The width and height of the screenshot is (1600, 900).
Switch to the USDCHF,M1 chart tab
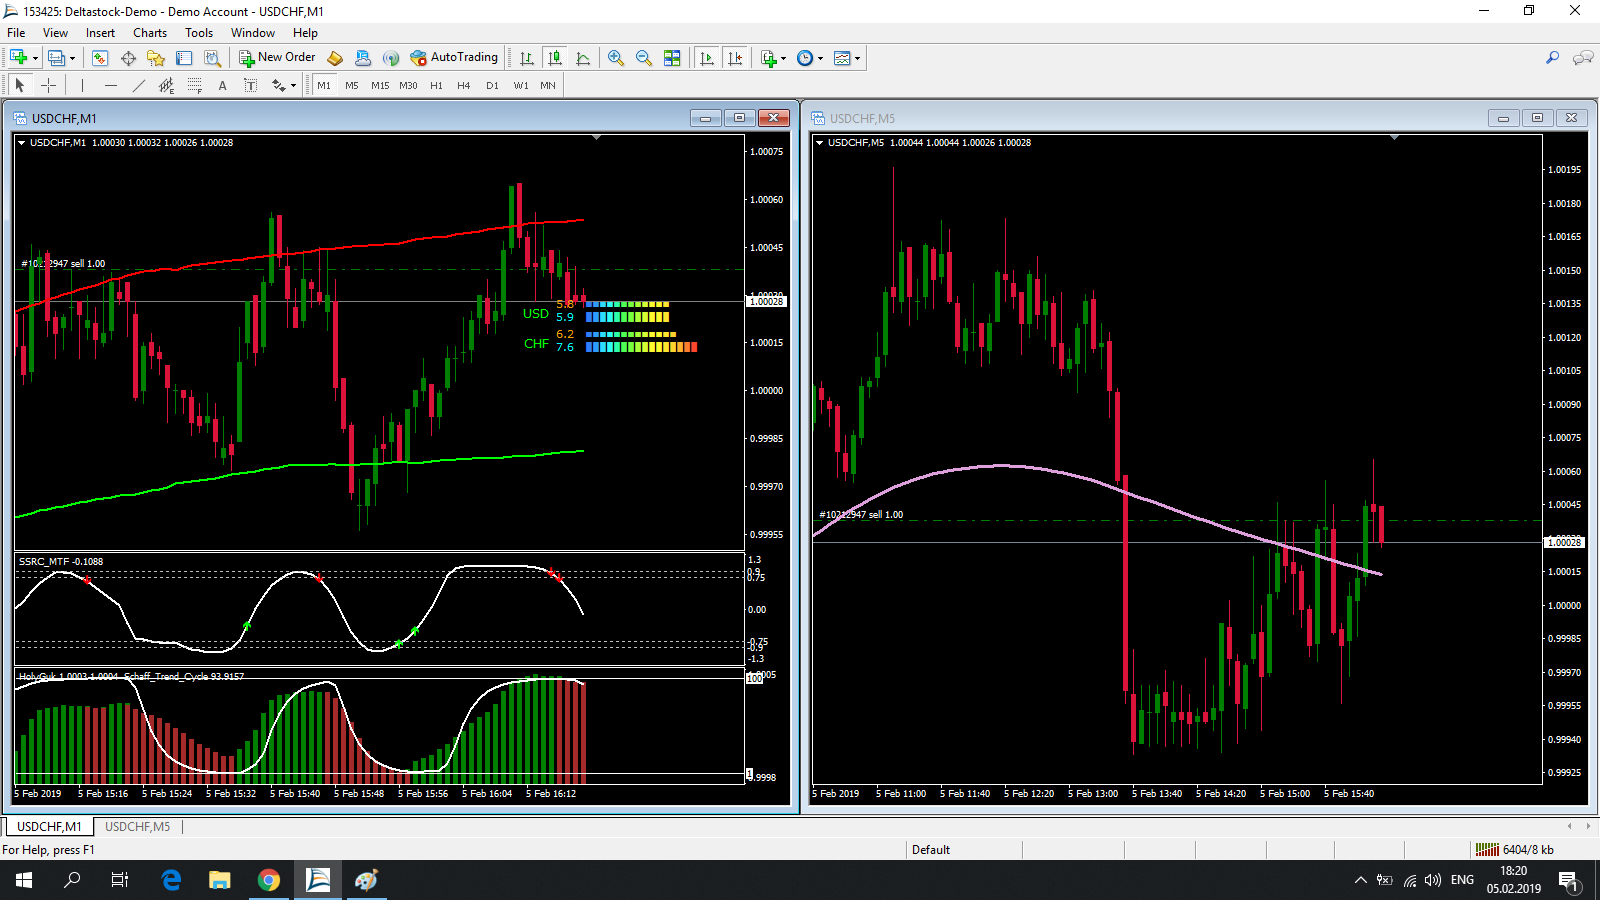click(49, 827)
